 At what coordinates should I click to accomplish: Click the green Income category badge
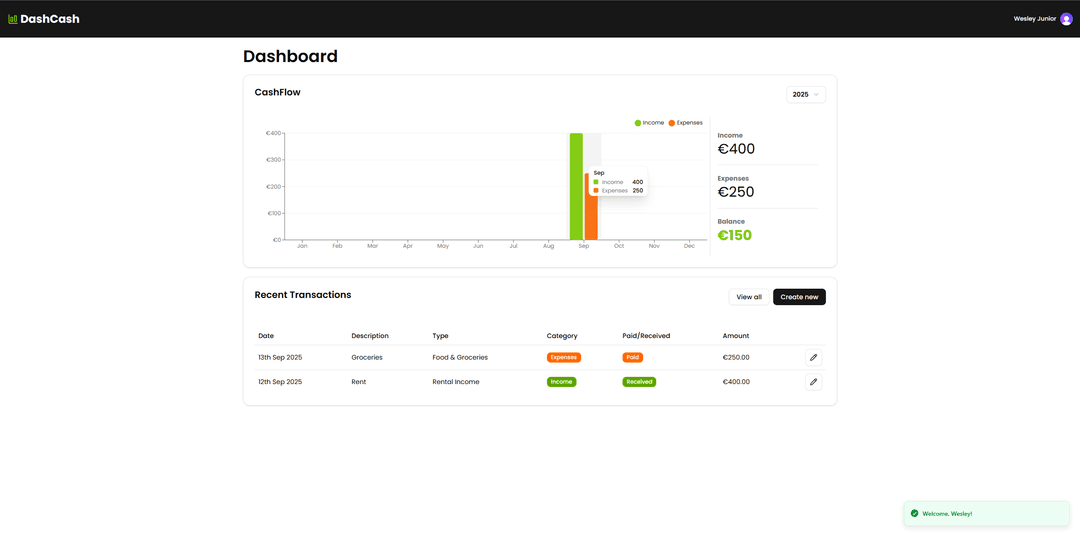561,382
